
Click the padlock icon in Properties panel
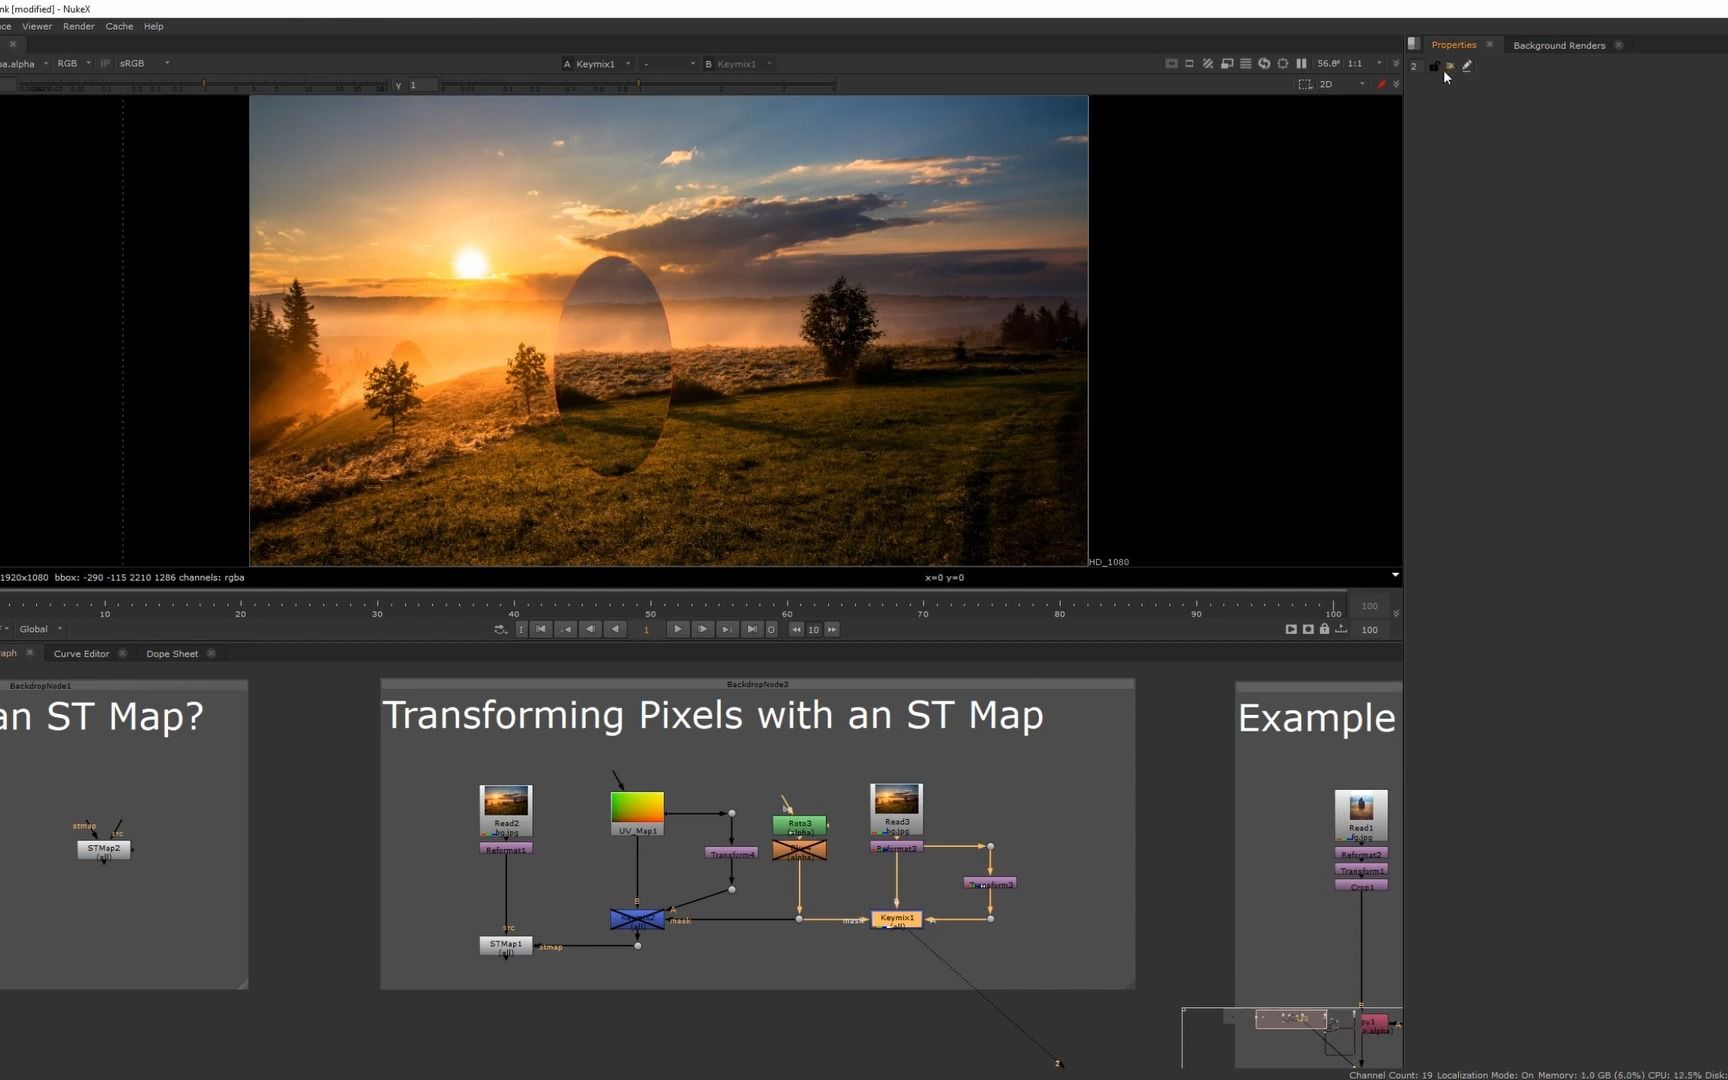[1434, 66]
